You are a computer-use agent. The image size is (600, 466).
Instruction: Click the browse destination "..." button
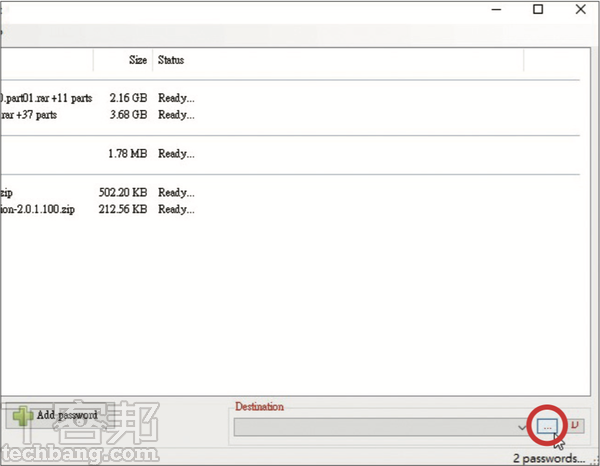[547, 427]
